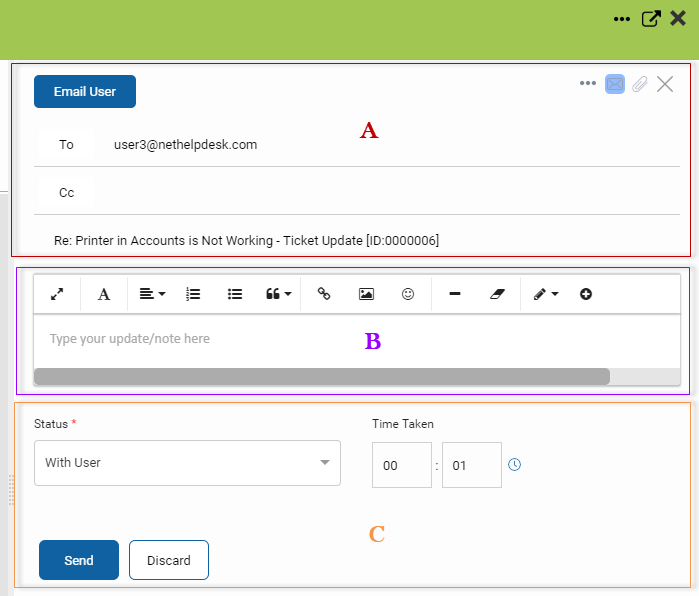Pop out the panel in new window
Image resolution: width=699 pixels, height=596 pixels.
pos(650,19)
